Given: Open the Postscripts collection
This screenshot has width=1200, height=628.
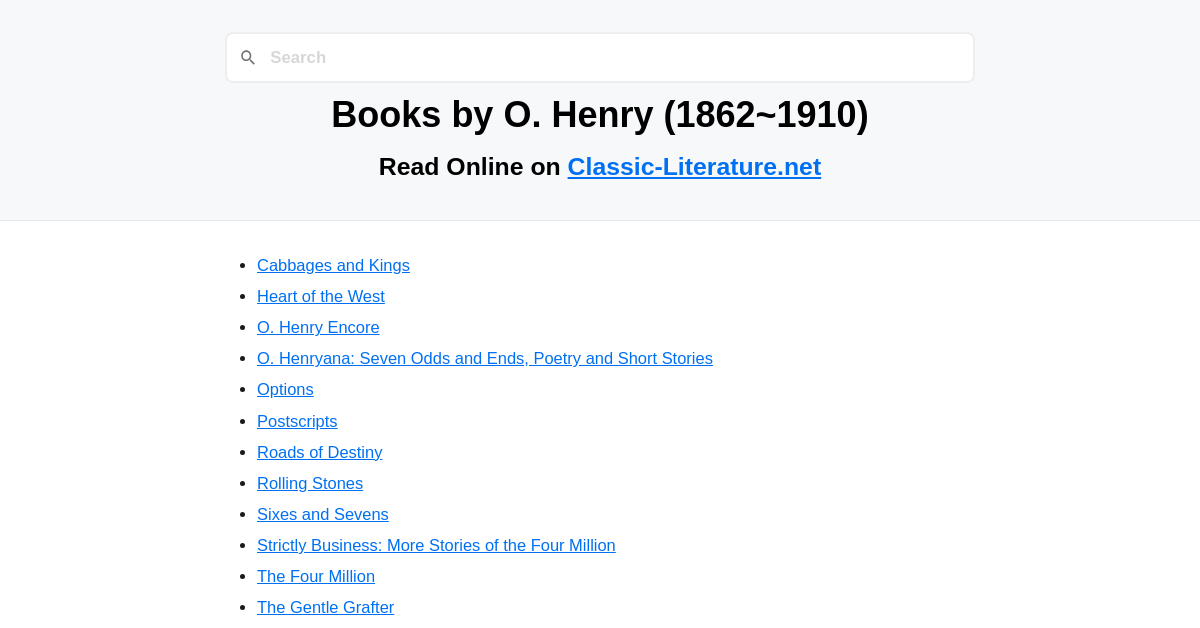Looking at the screenshot, I should point(297,421).
